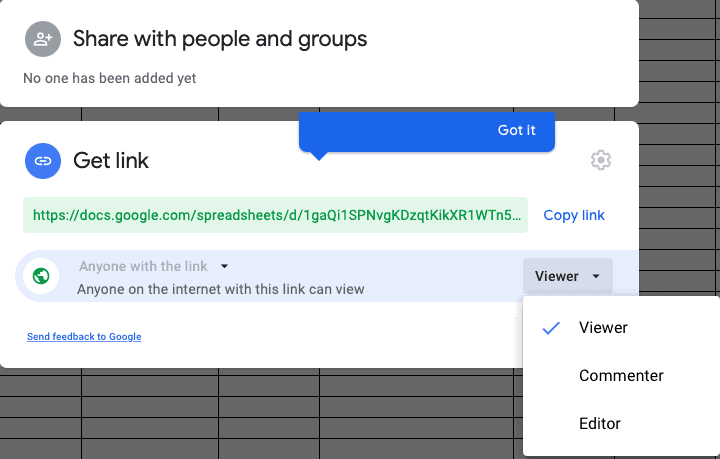
Task: Click the Get link heading
Action: coord(111,161)
